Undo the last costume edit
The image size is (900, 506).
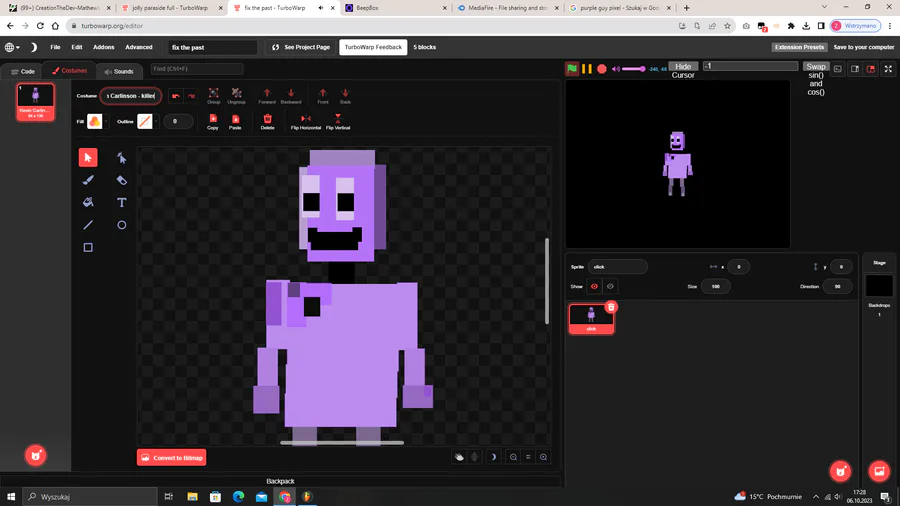click(176, 96)
